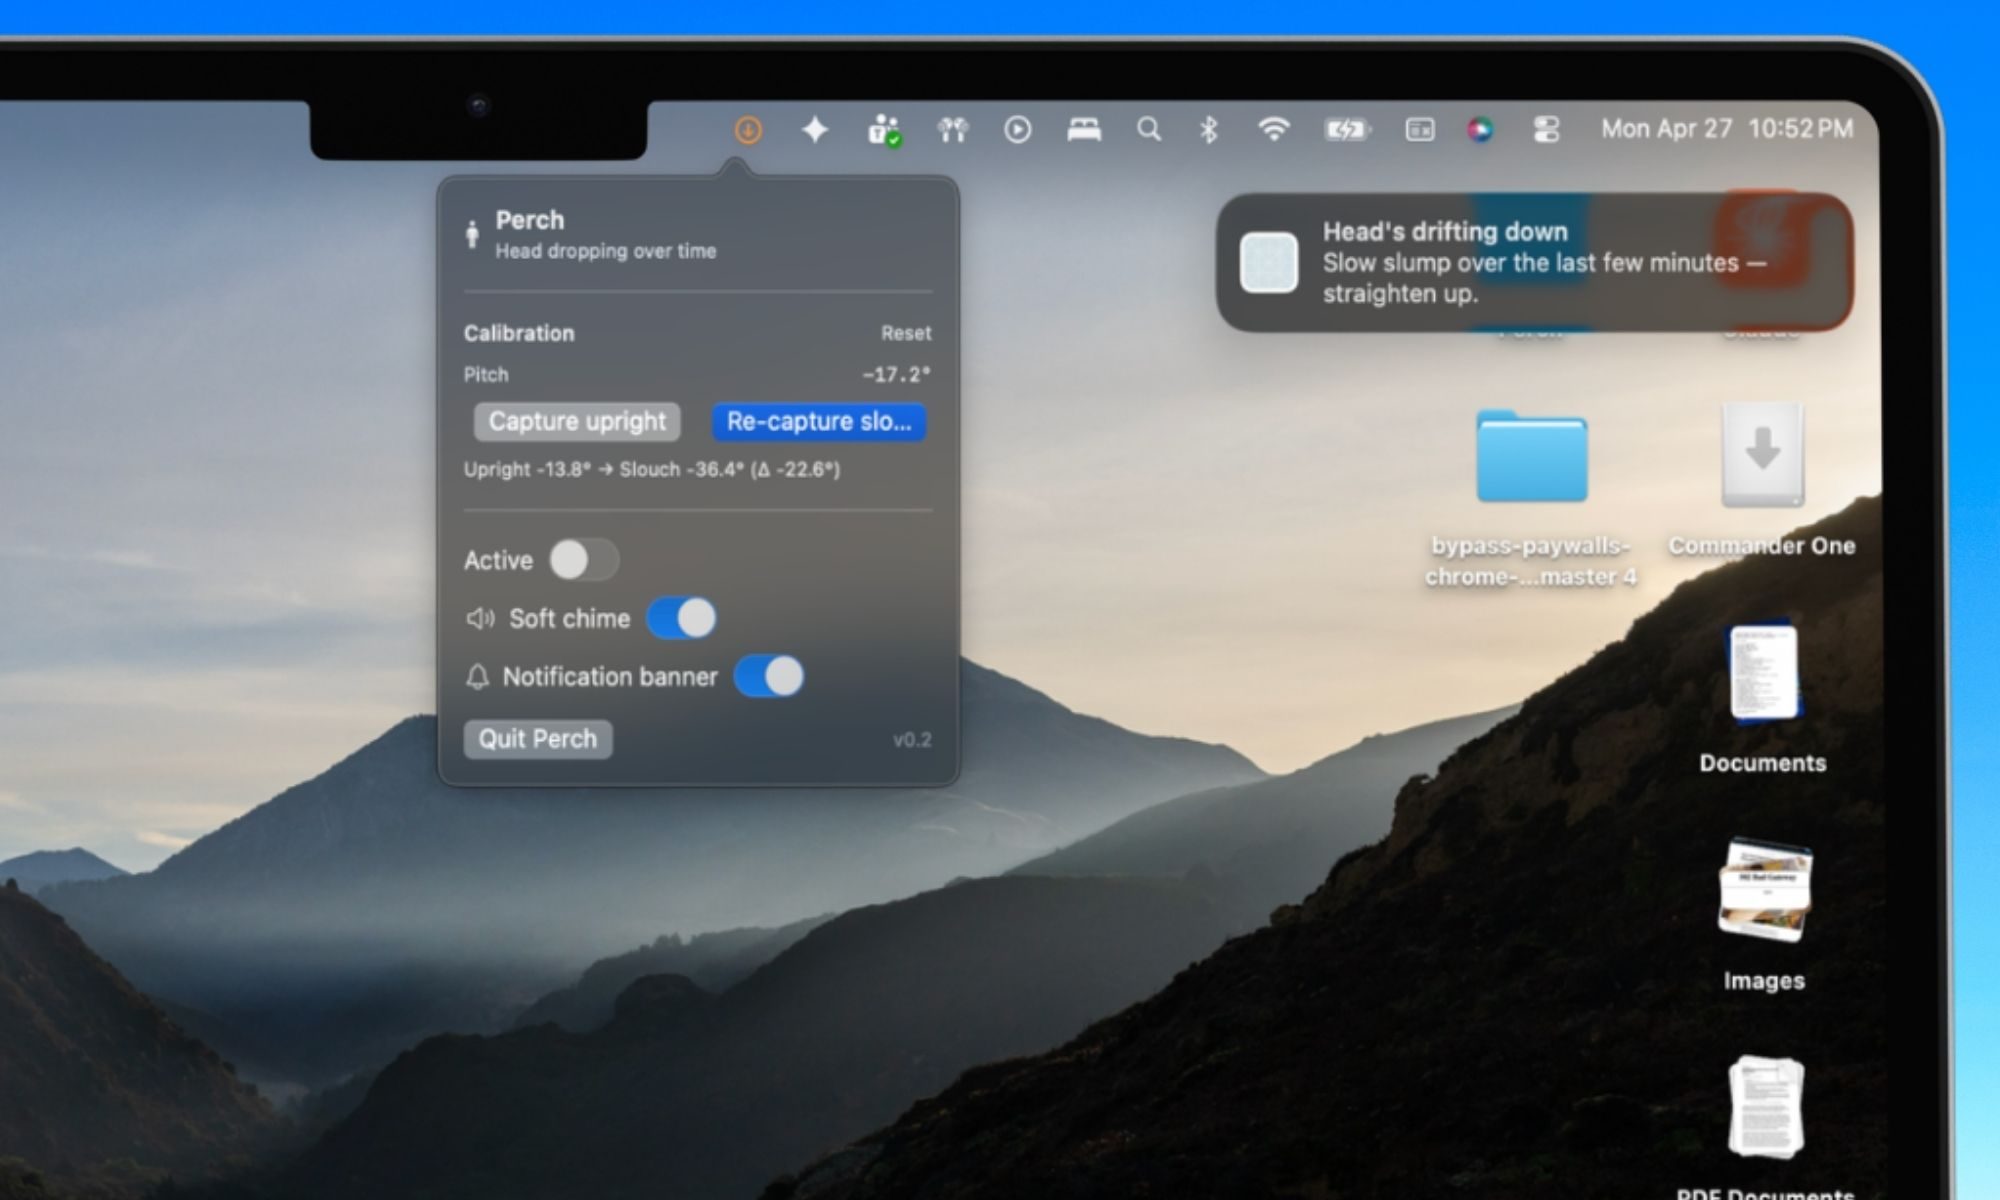This screenshot has width=2000, height=1200.
Task: Disable the Soft chime switch
Action: pyautogui.click(x=681, y=618)
